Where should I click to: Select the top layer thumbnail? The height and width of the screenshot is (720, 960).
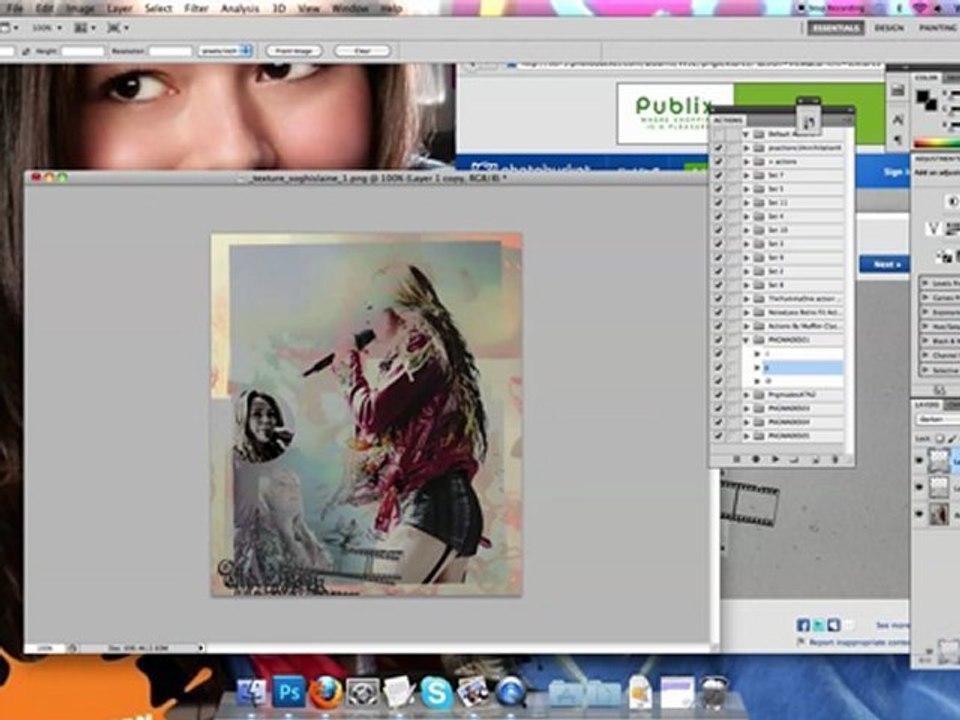point(939,460)
